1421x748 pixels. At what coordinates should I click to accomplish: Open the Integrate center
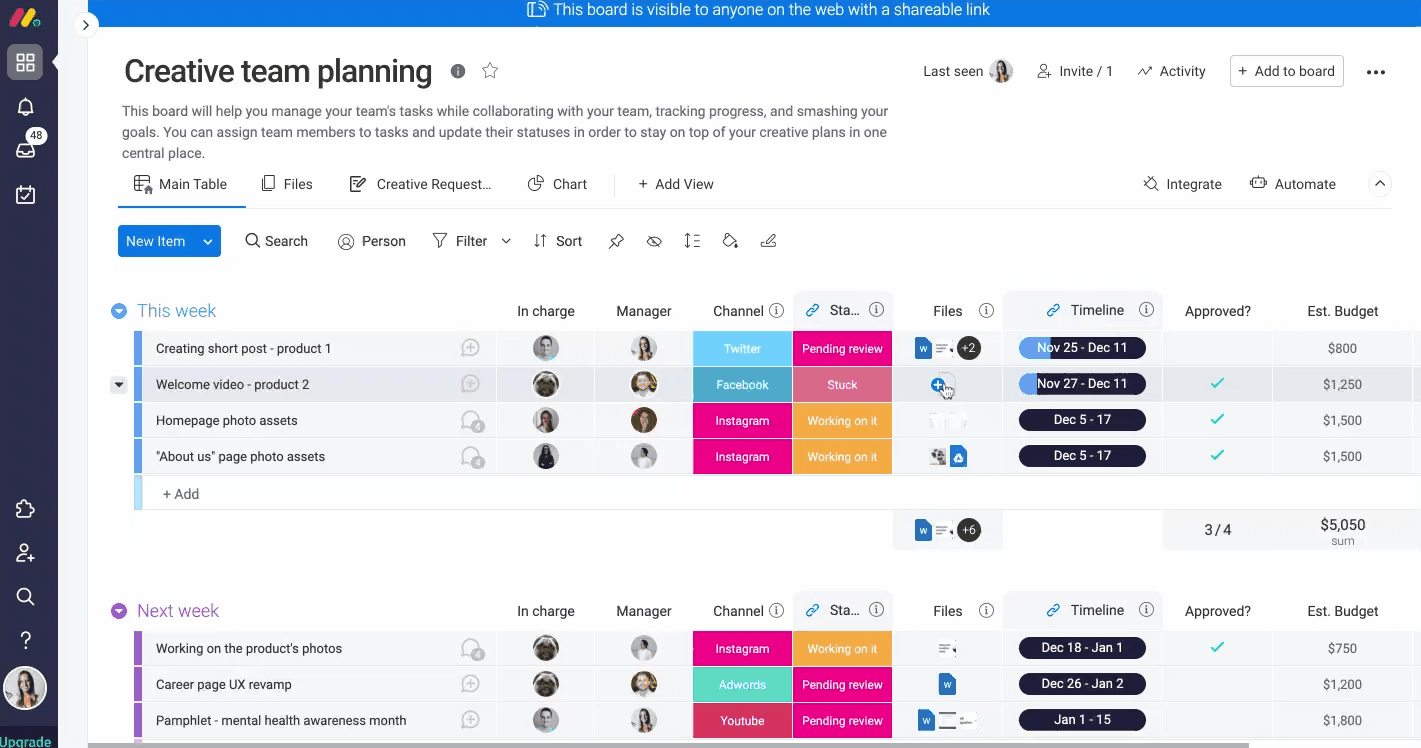click(x=1182, y=184)
